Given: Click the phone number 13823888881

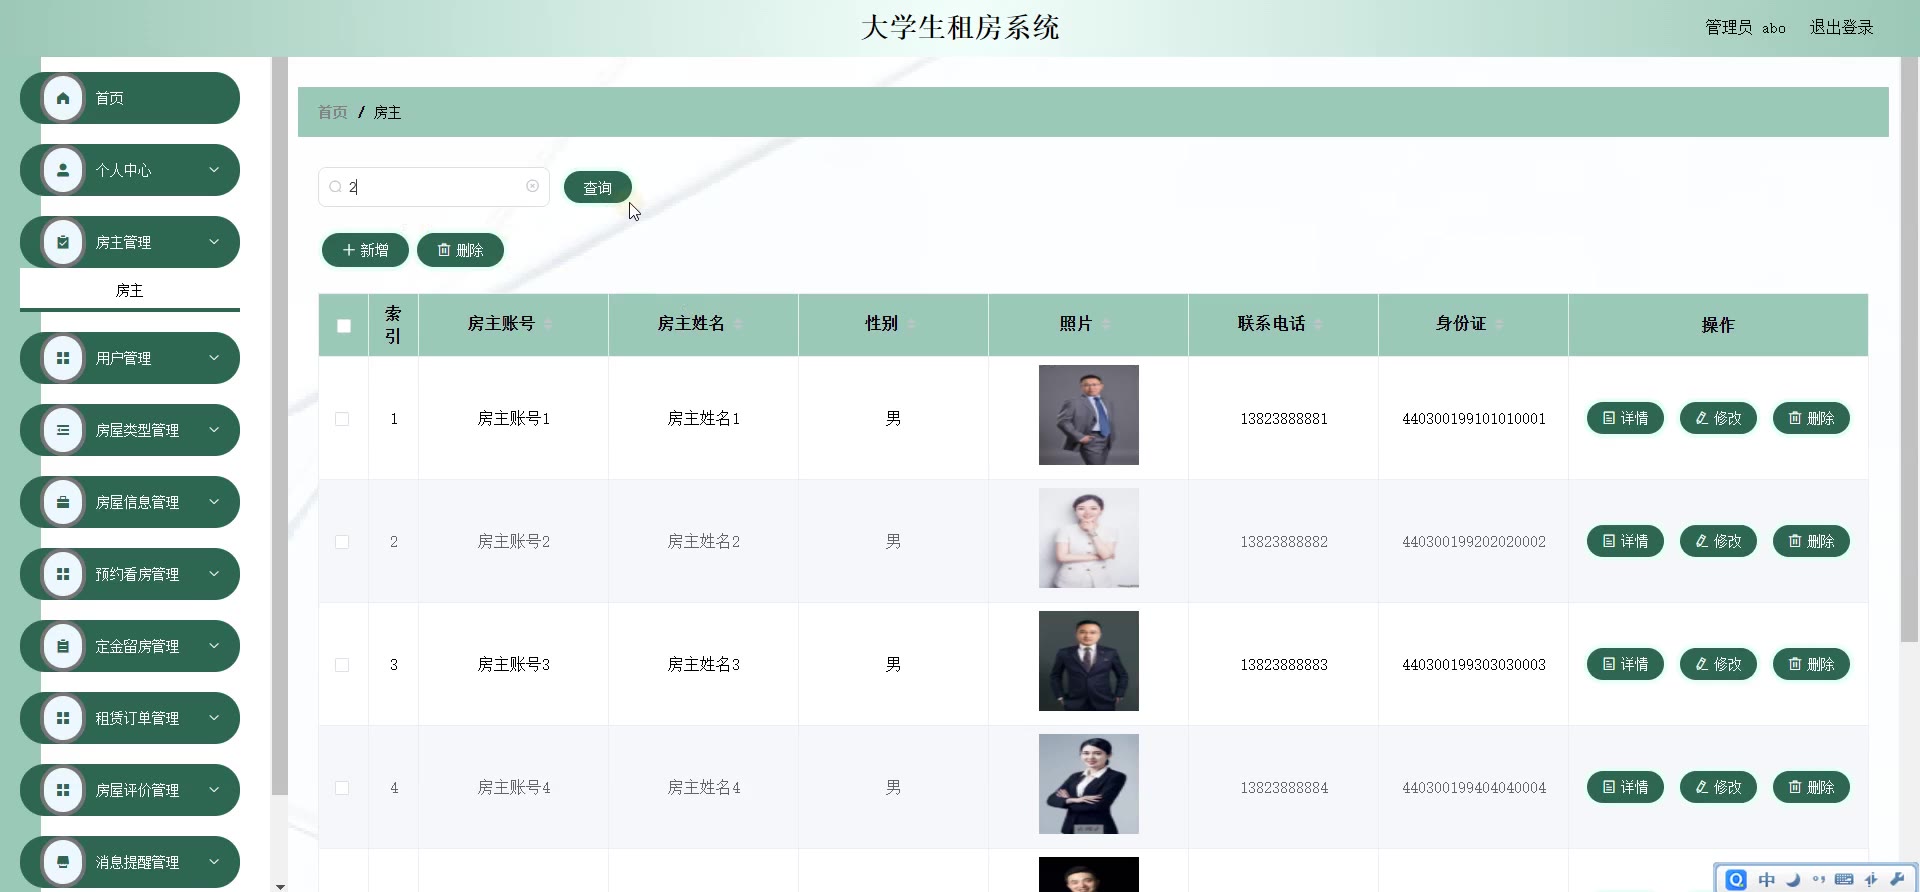Looking at the screenshot, I should 1284,419.
